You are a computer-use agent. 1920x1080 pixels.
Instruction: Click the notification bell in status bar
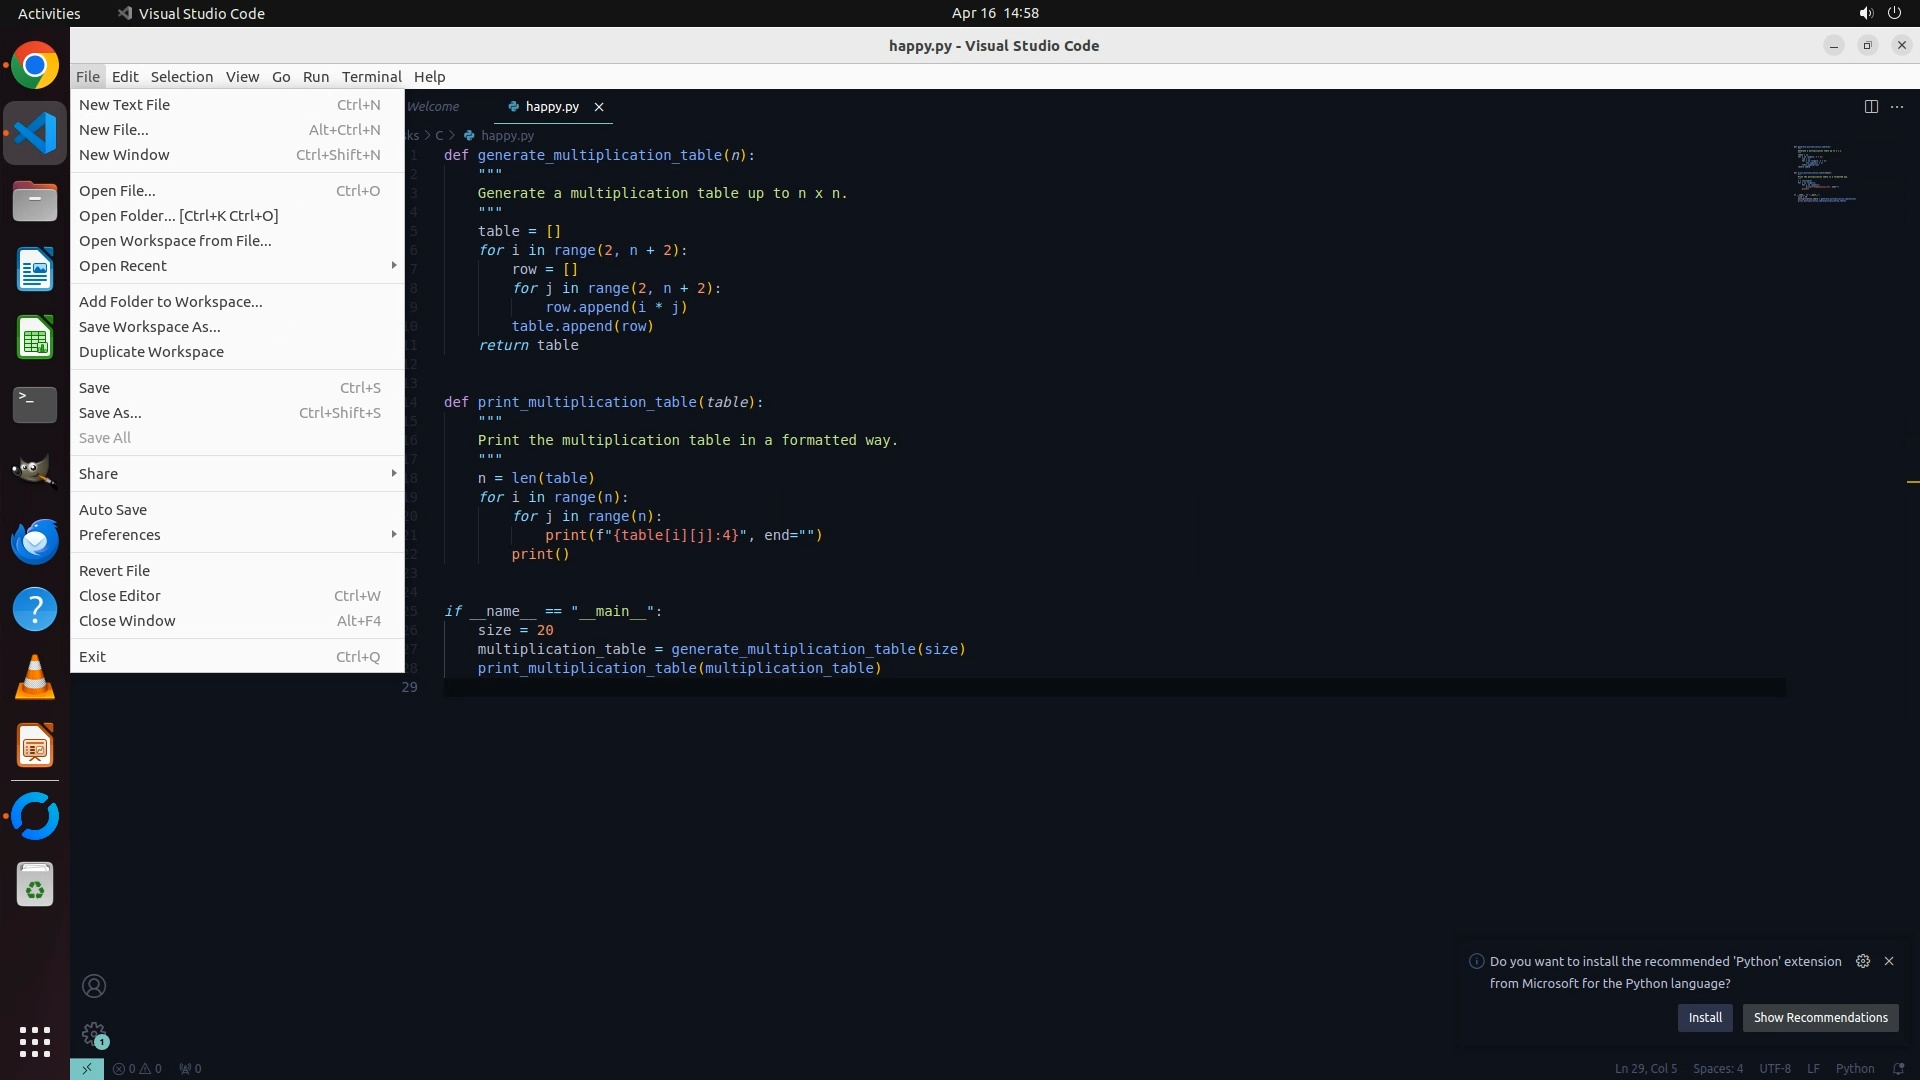pos(1899,1068)
